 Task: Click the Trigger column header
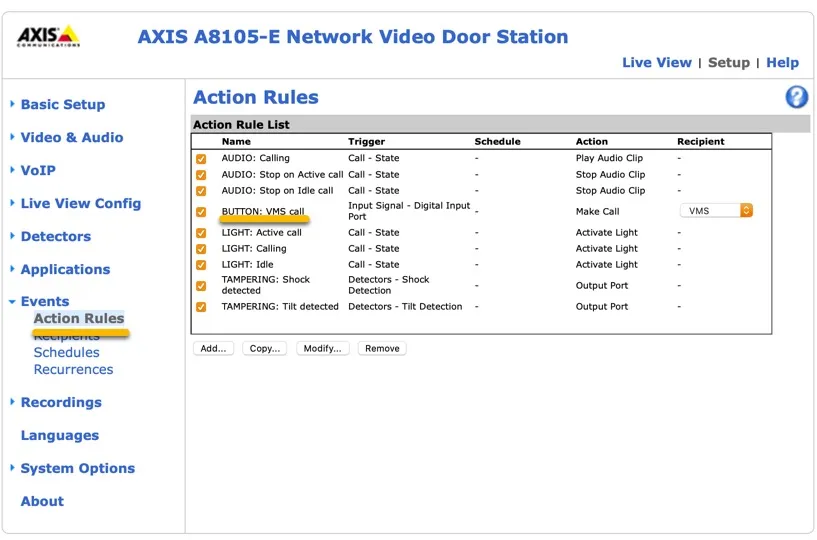click(x=366, y=141)
